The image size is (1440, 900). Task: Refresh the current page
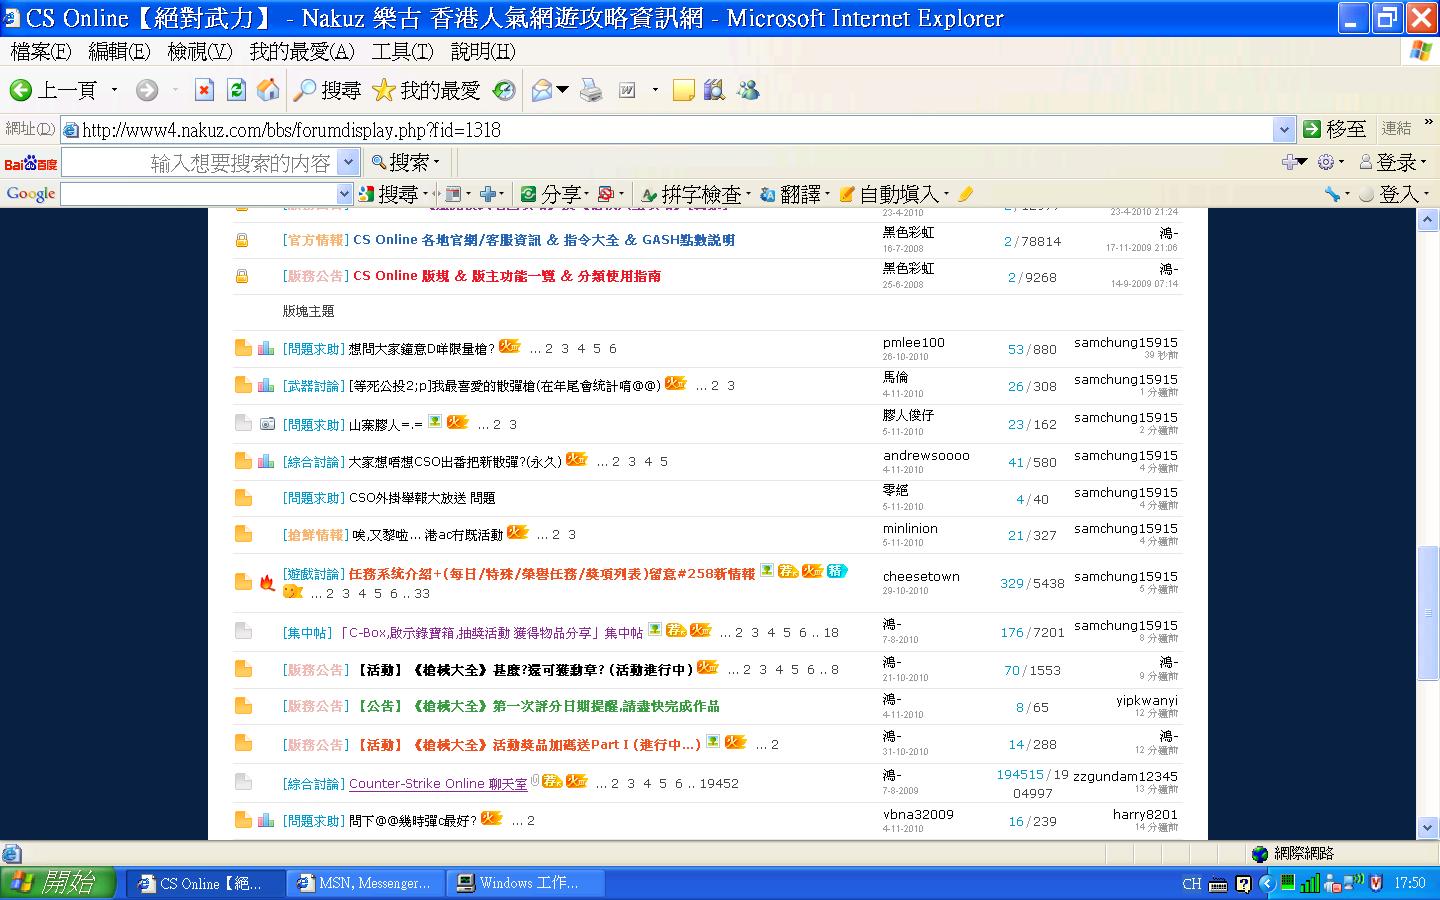click(236, 91)
